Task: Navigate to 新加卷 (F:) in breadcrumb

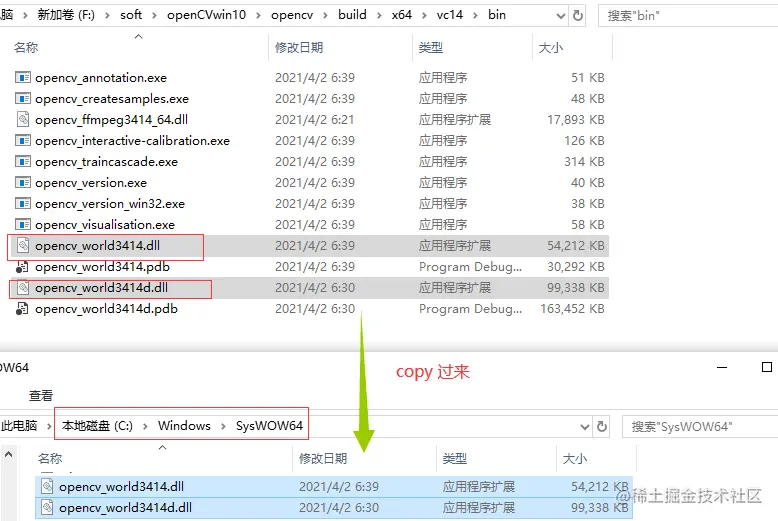Action: click(x=66, y=15)
